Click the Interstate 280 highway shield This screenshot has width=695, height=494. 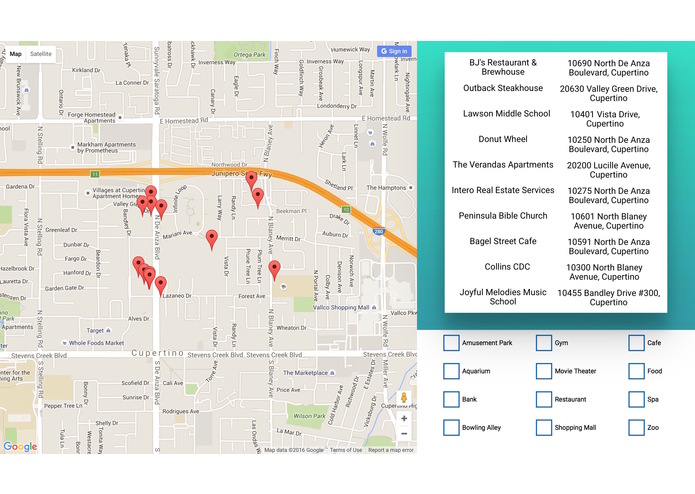378,231
